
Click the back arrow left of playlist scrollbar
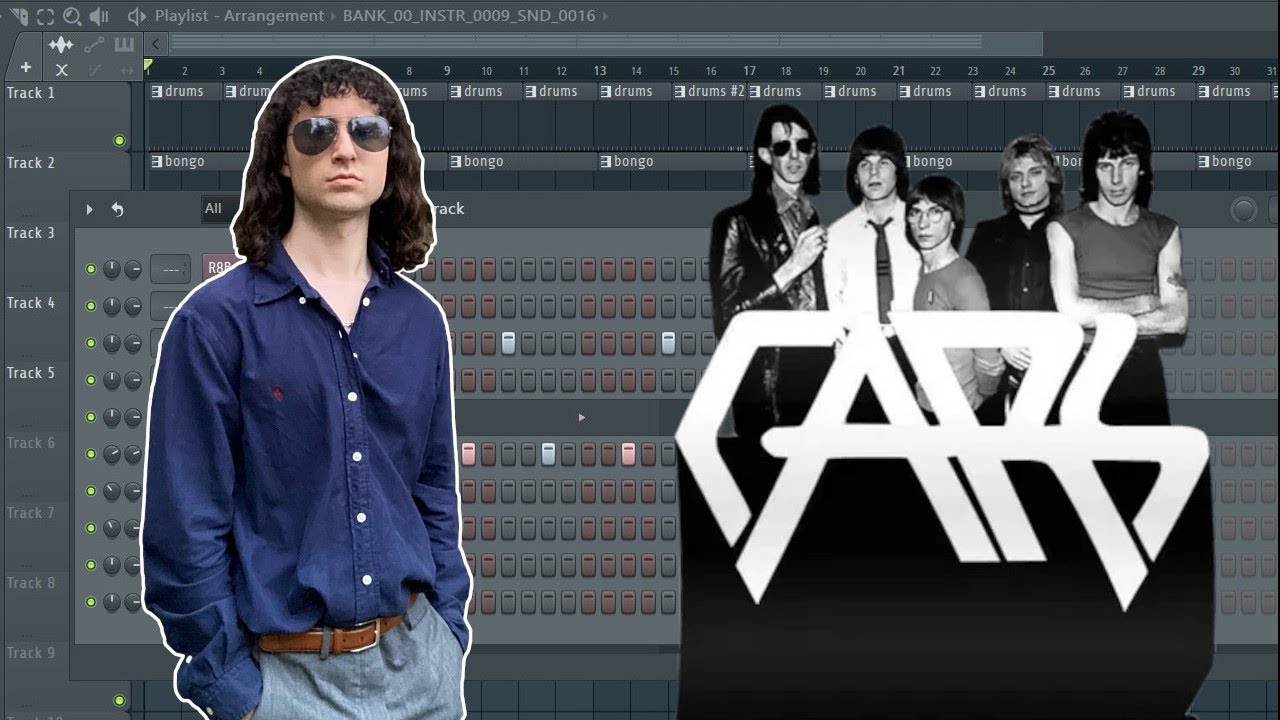[x=155, y=43]
